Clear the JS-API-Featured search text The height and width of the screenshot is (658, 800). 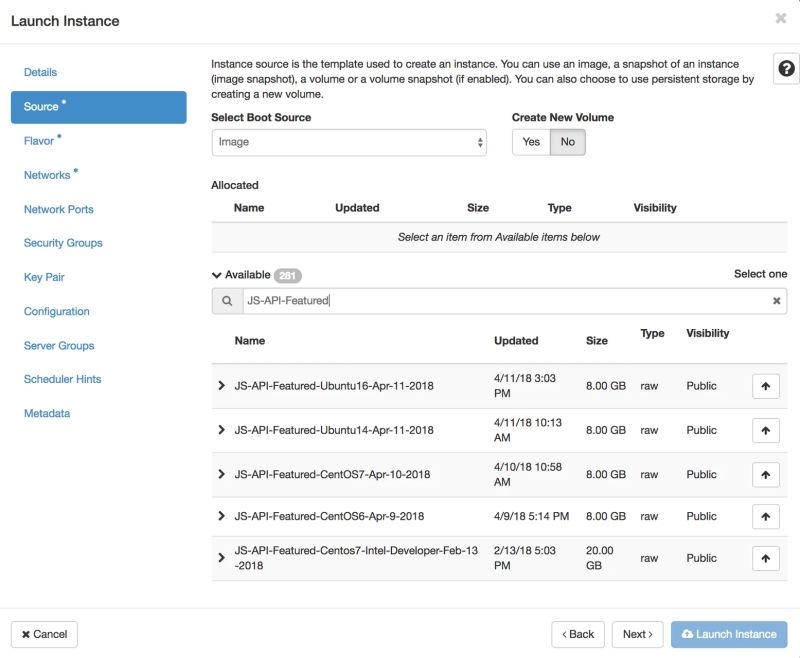777,300
